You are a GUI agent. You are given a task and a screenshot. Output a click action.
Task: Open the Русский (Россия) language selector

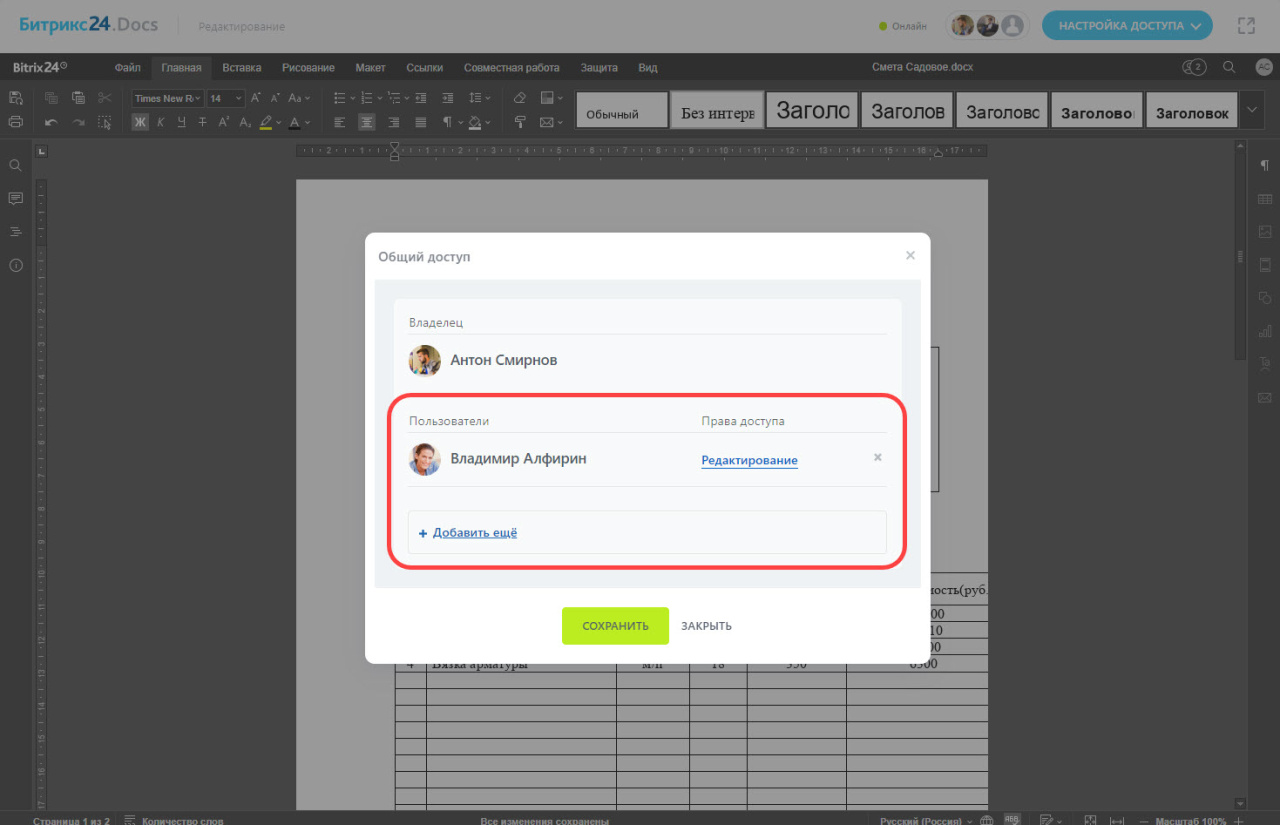pos(927,820)
